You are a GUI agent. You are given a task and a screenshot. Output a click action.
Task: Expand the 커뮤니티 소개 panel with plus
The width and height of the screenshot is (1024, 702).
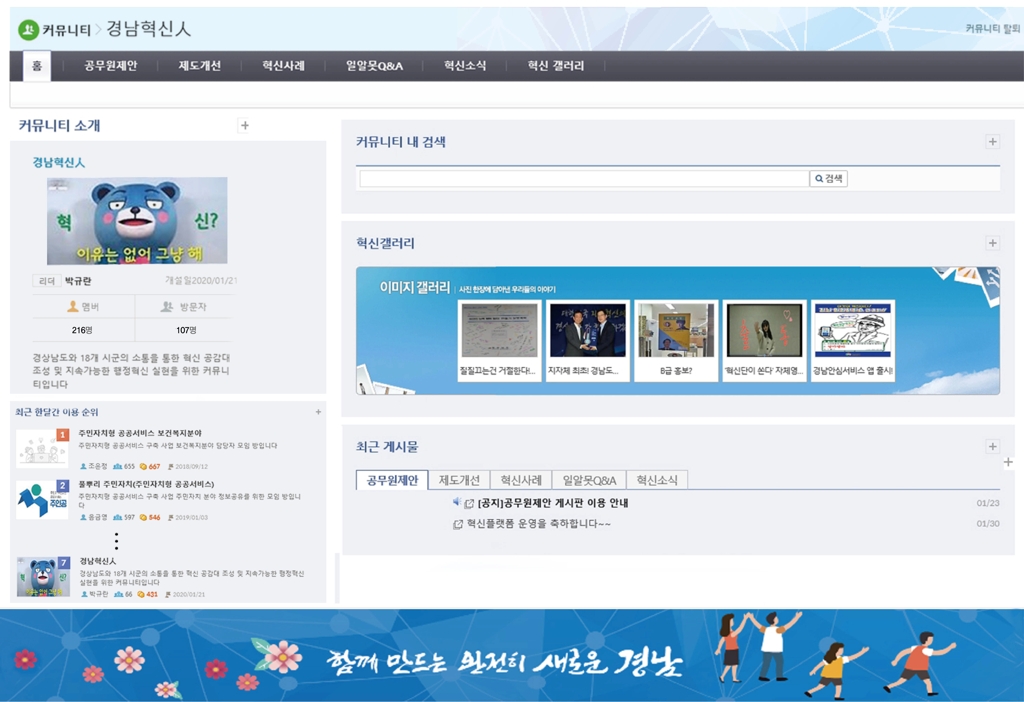(245, 126)
